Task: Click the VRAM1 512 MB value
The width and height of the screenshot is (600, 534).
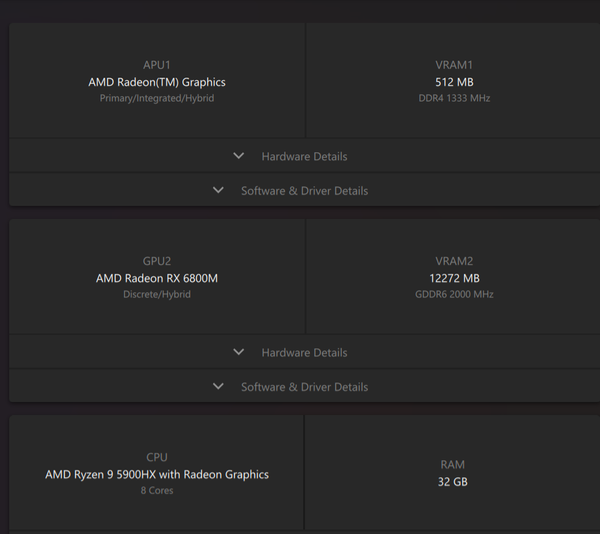Action: (x=454, y=82)
